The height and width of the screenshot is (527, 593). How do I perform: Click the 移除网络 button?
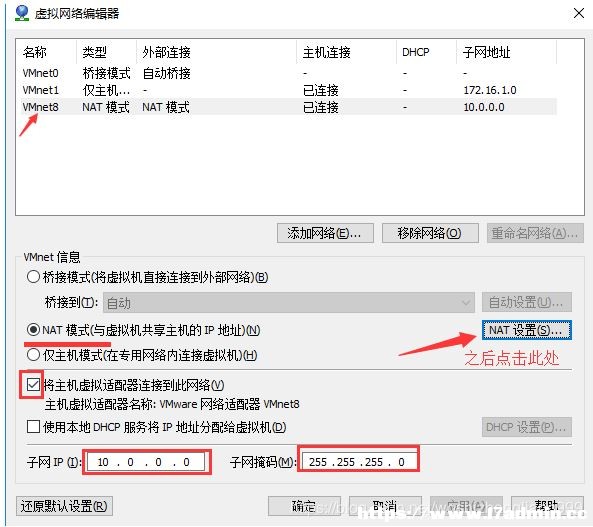click(430, 233)
